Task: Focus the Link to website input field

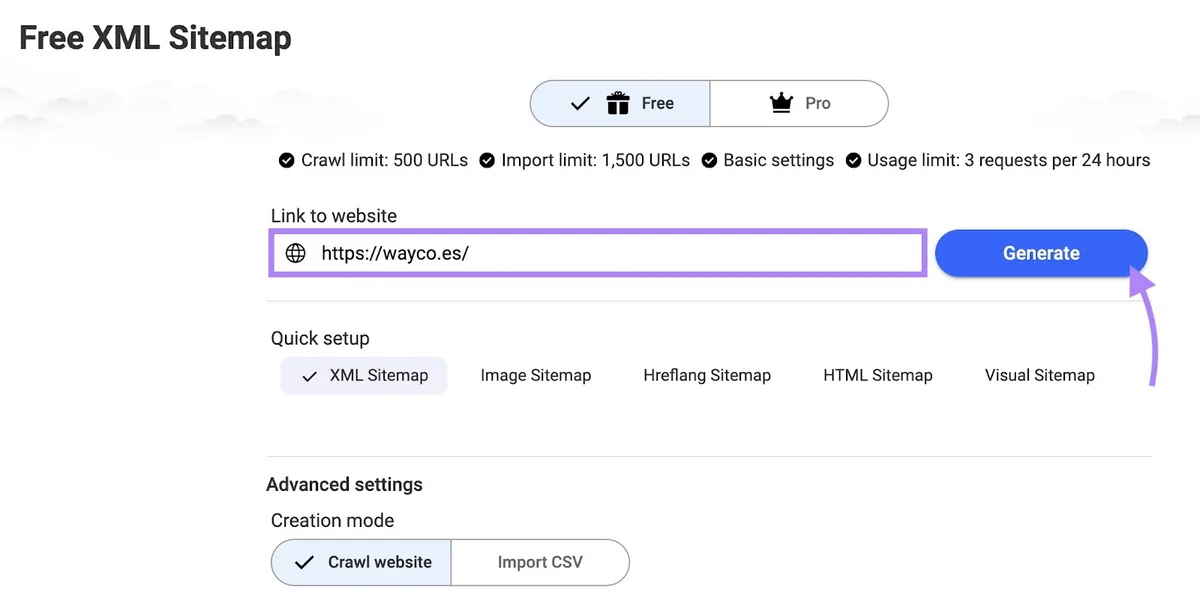Action: (x=597, y=252)
